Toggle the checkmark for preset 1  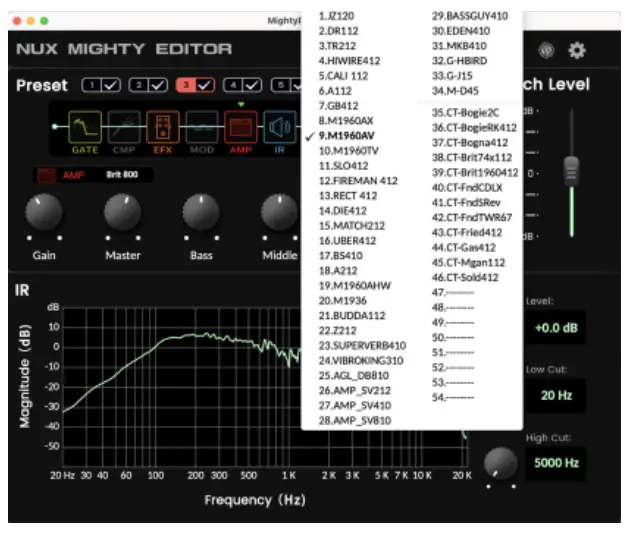coord(111,85)
